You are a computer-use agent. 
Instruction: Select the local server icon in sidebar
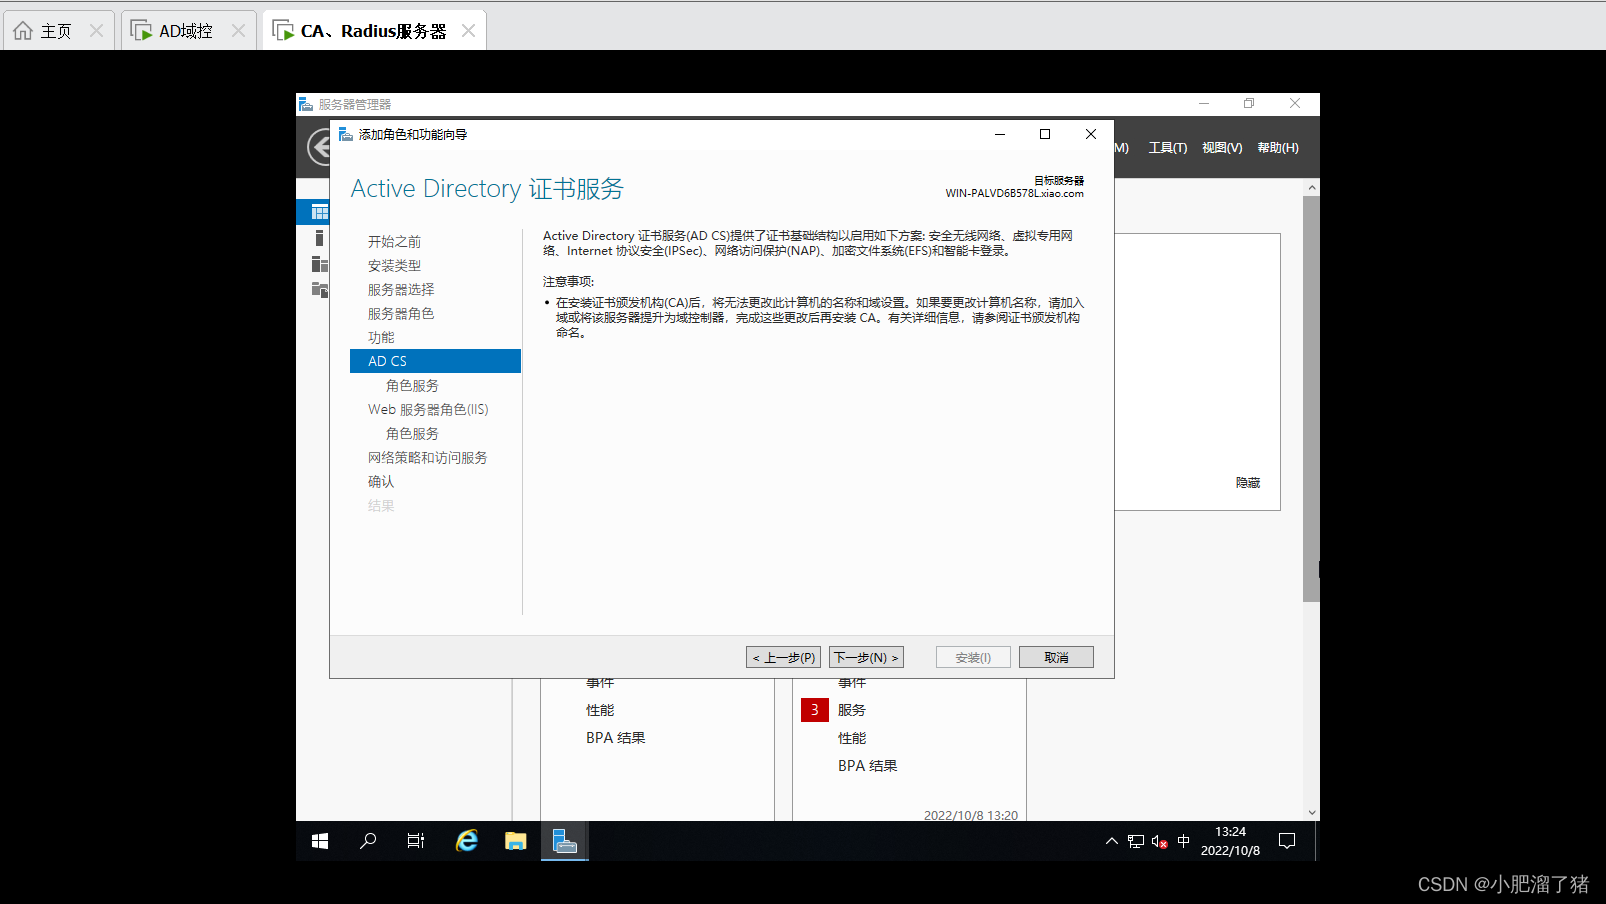tap(319, 238)
